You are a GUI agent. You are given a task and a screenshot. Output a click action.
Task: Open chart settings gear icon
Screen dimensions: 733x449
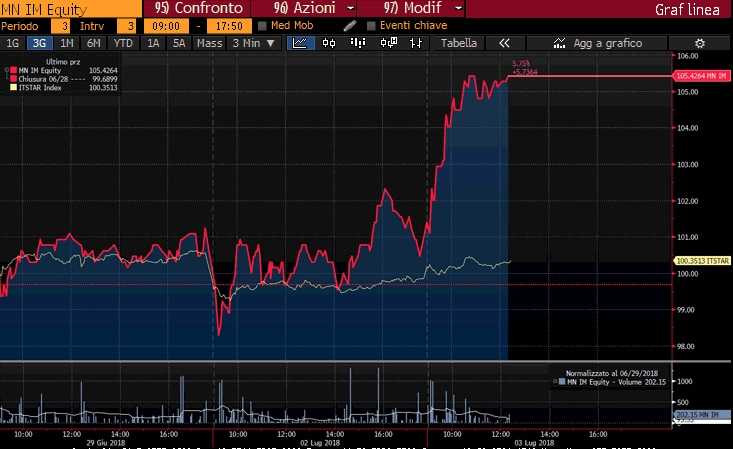click(x=700, y=43)
